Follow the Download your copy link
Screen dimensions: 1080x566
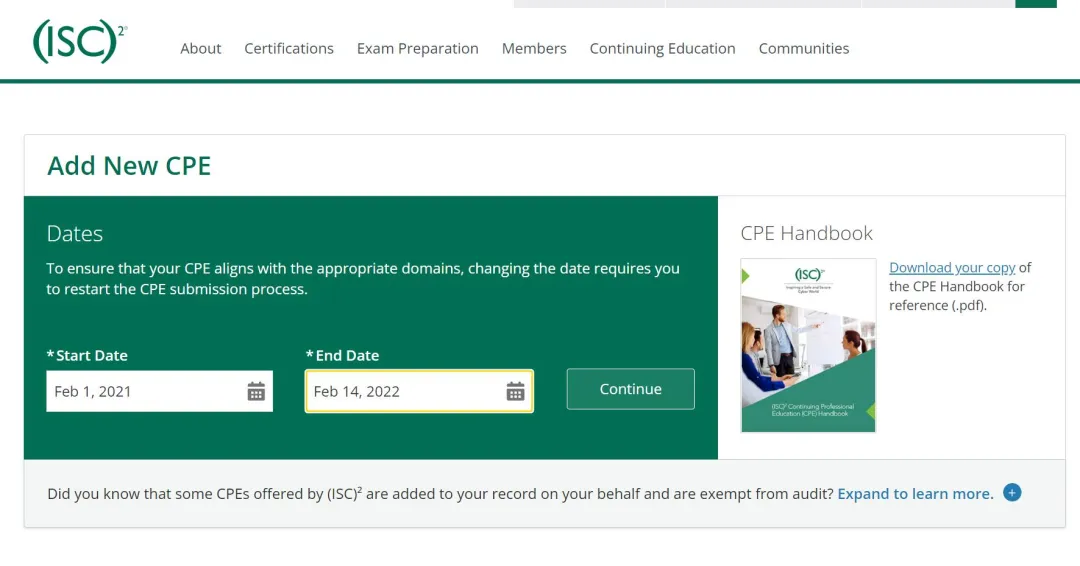click(x=952, y=267)
